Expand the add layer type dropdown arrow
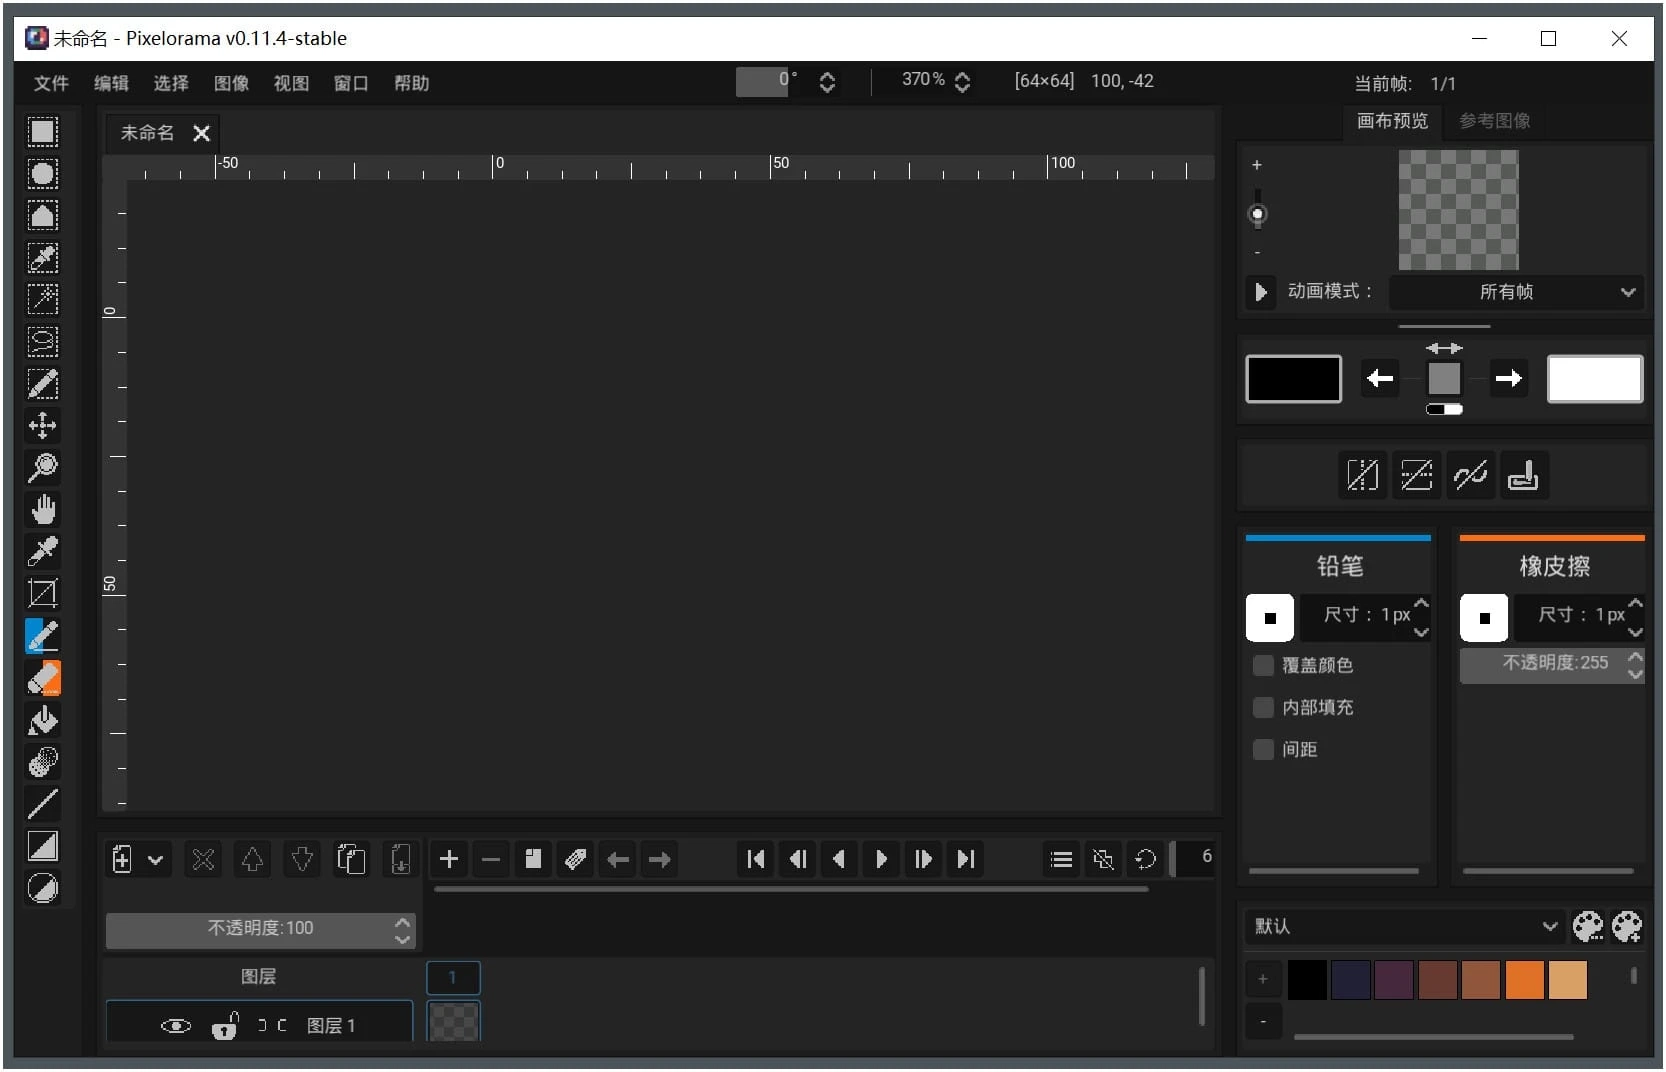 156,860
